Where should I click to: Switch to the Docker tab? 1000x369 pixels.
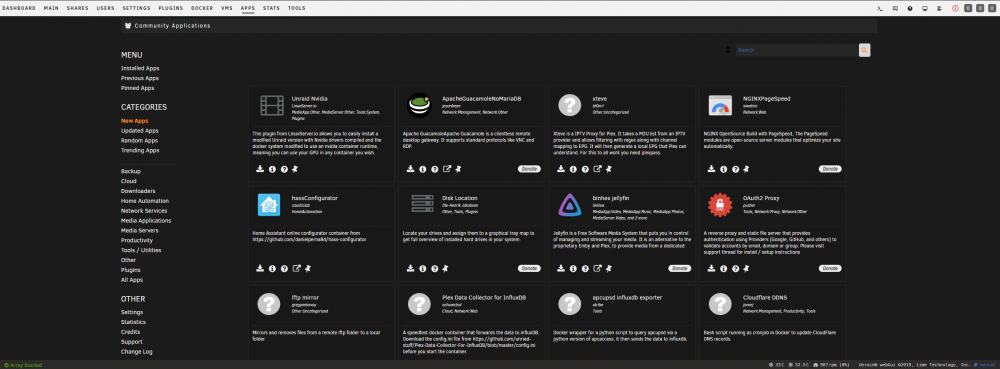coord(202,8)
